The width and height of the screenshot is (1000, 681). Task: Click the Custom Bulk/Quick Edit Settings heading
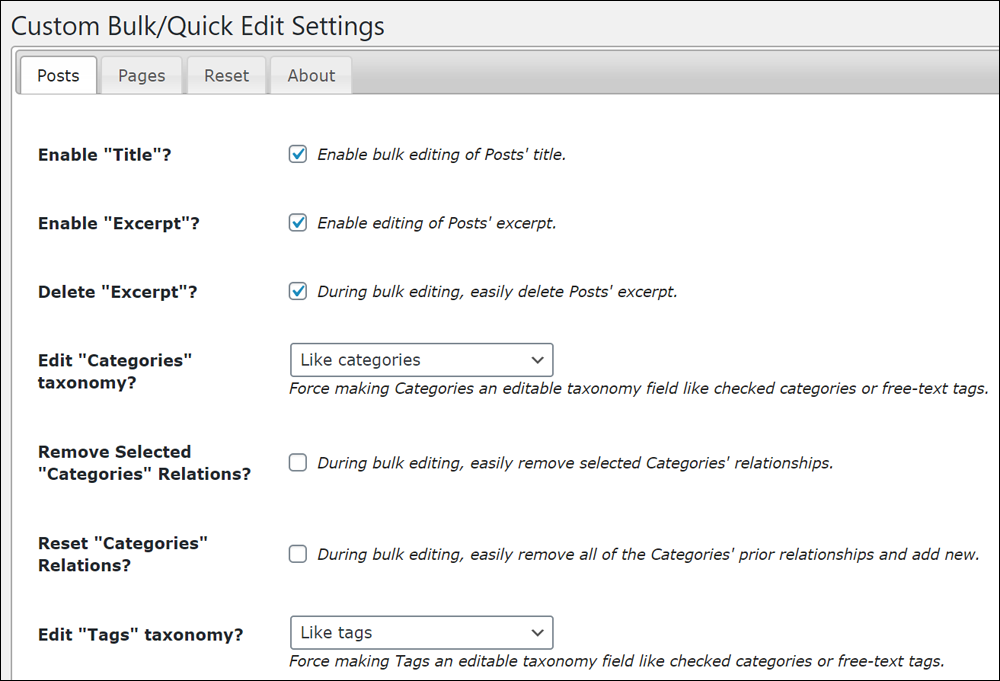[198, 26]
